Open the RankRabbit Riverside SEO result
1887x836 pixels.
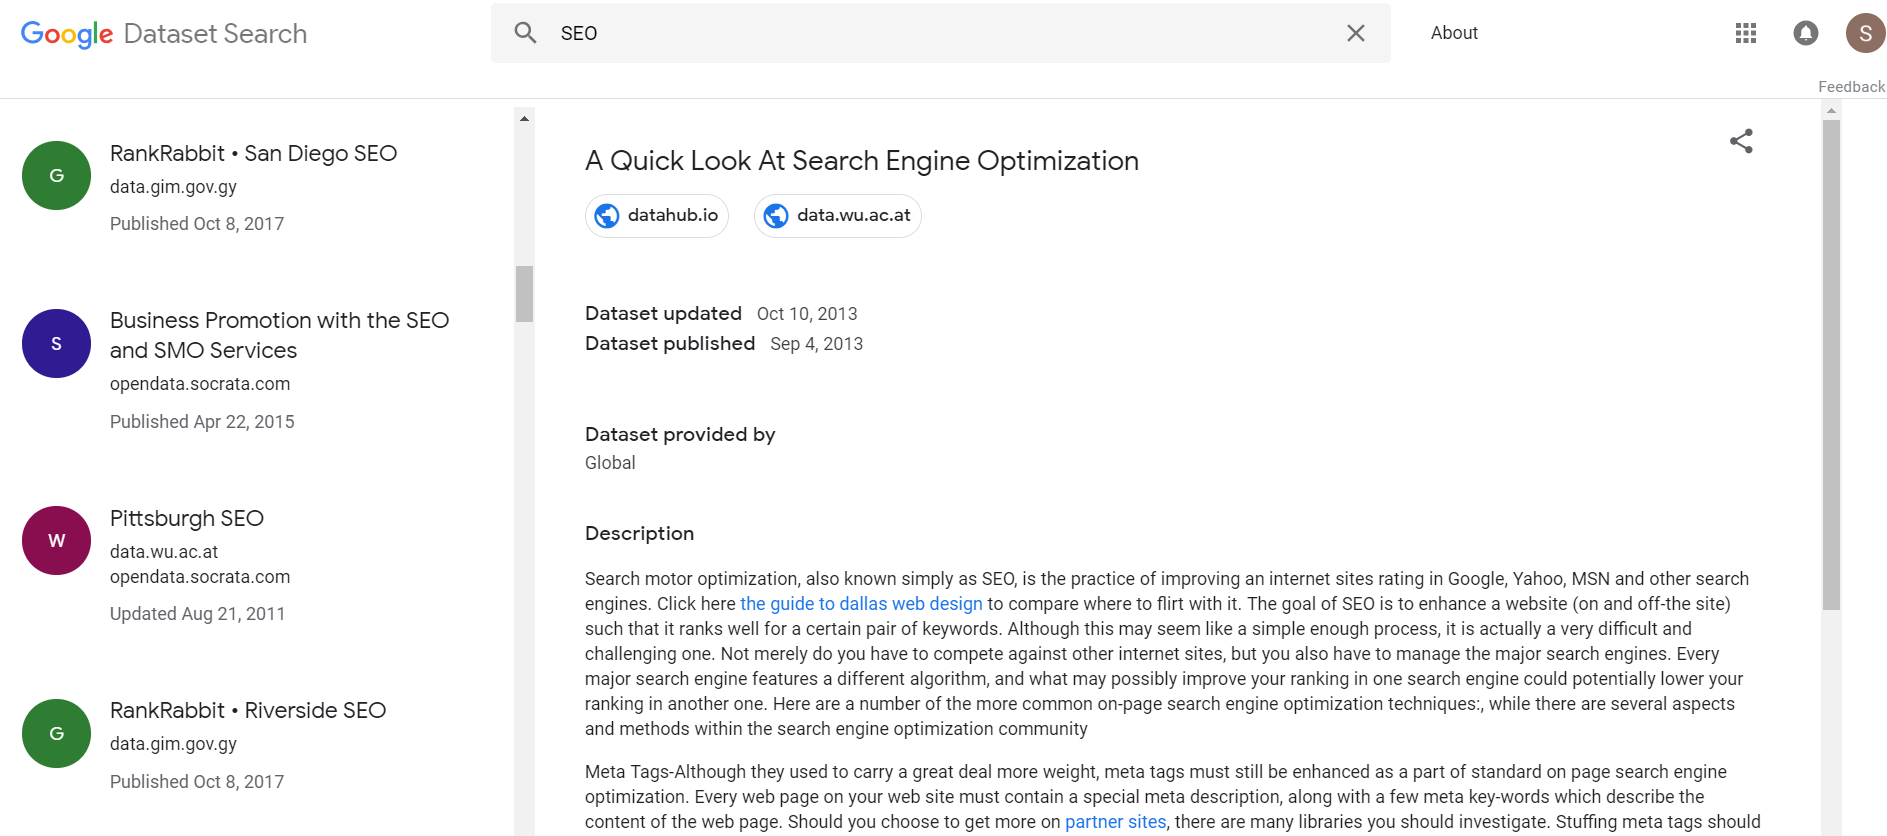[x=247, y=710]
